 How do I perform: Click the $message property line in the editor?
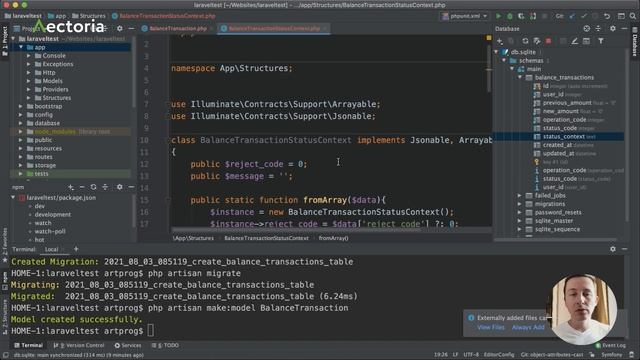pyautogui.click(x=241, y=176)
